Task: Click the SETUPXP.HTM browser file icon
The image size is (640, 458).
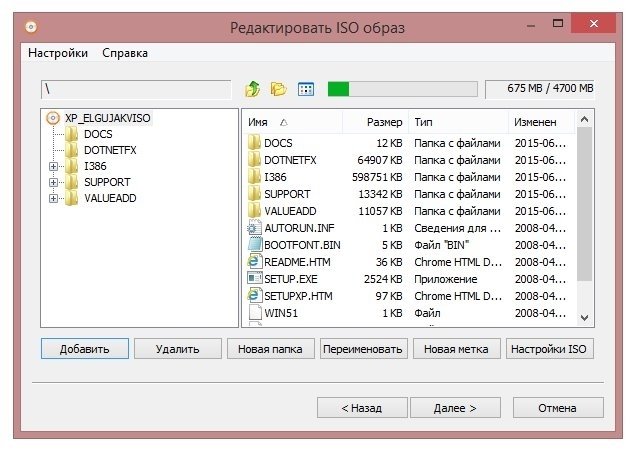Action: coord(254,296)
